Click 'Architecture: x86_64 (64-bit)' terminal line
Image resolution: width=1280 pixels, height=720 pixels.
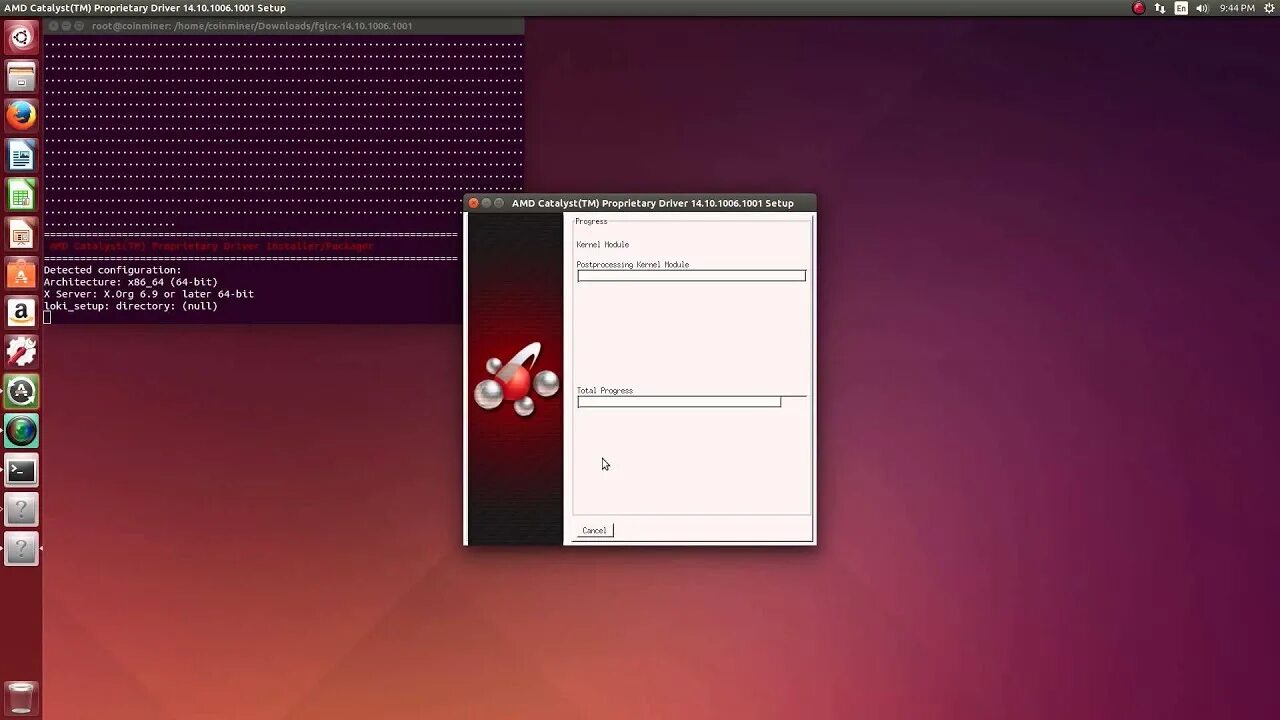coord(130,282)
